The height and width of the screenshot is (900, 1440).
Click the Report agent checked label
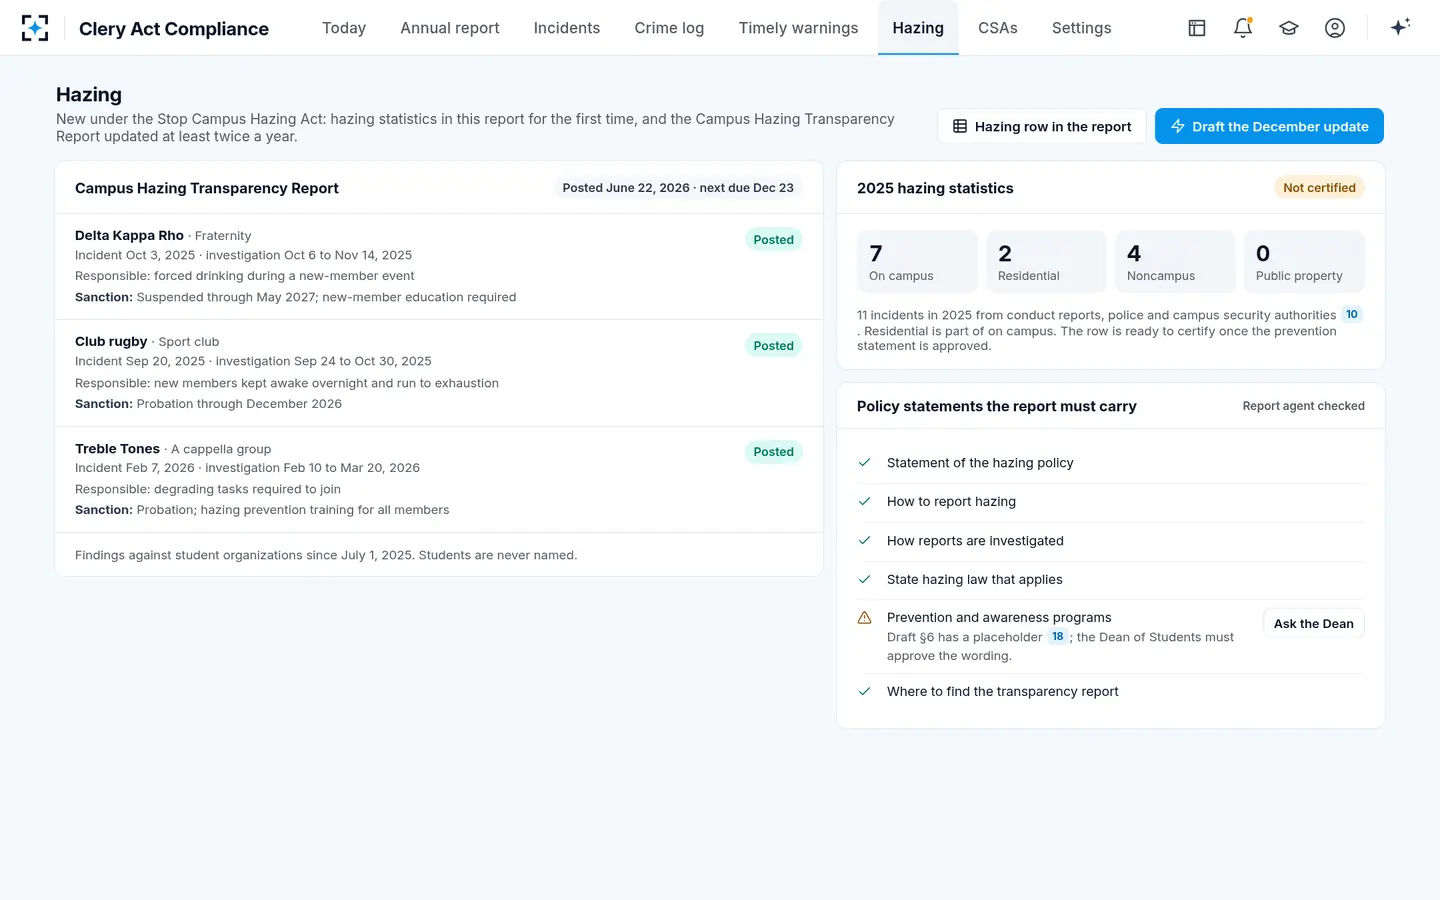(x=1304, y=406)
